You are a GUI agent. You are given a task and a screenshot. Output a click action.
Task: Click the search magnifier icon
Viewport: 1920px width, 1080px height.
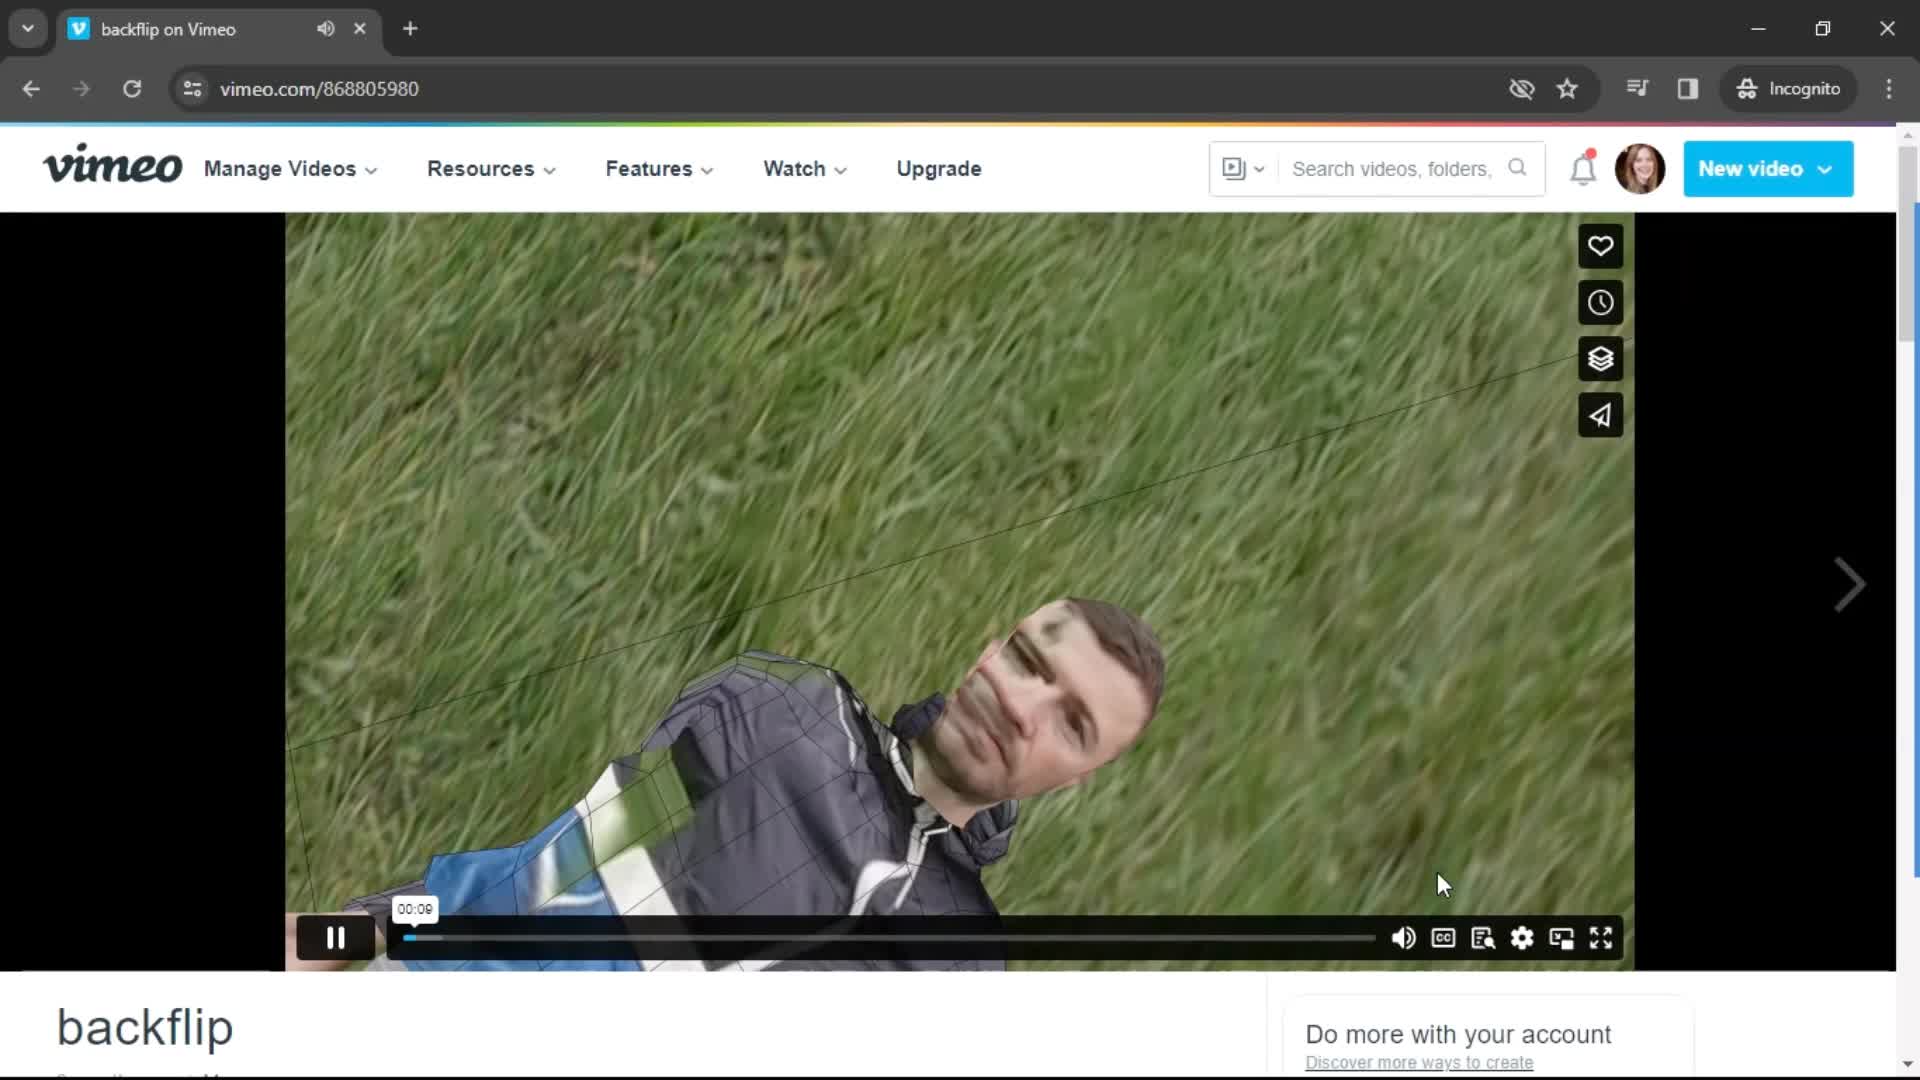pyautogui.click(x=1517, y=168)
